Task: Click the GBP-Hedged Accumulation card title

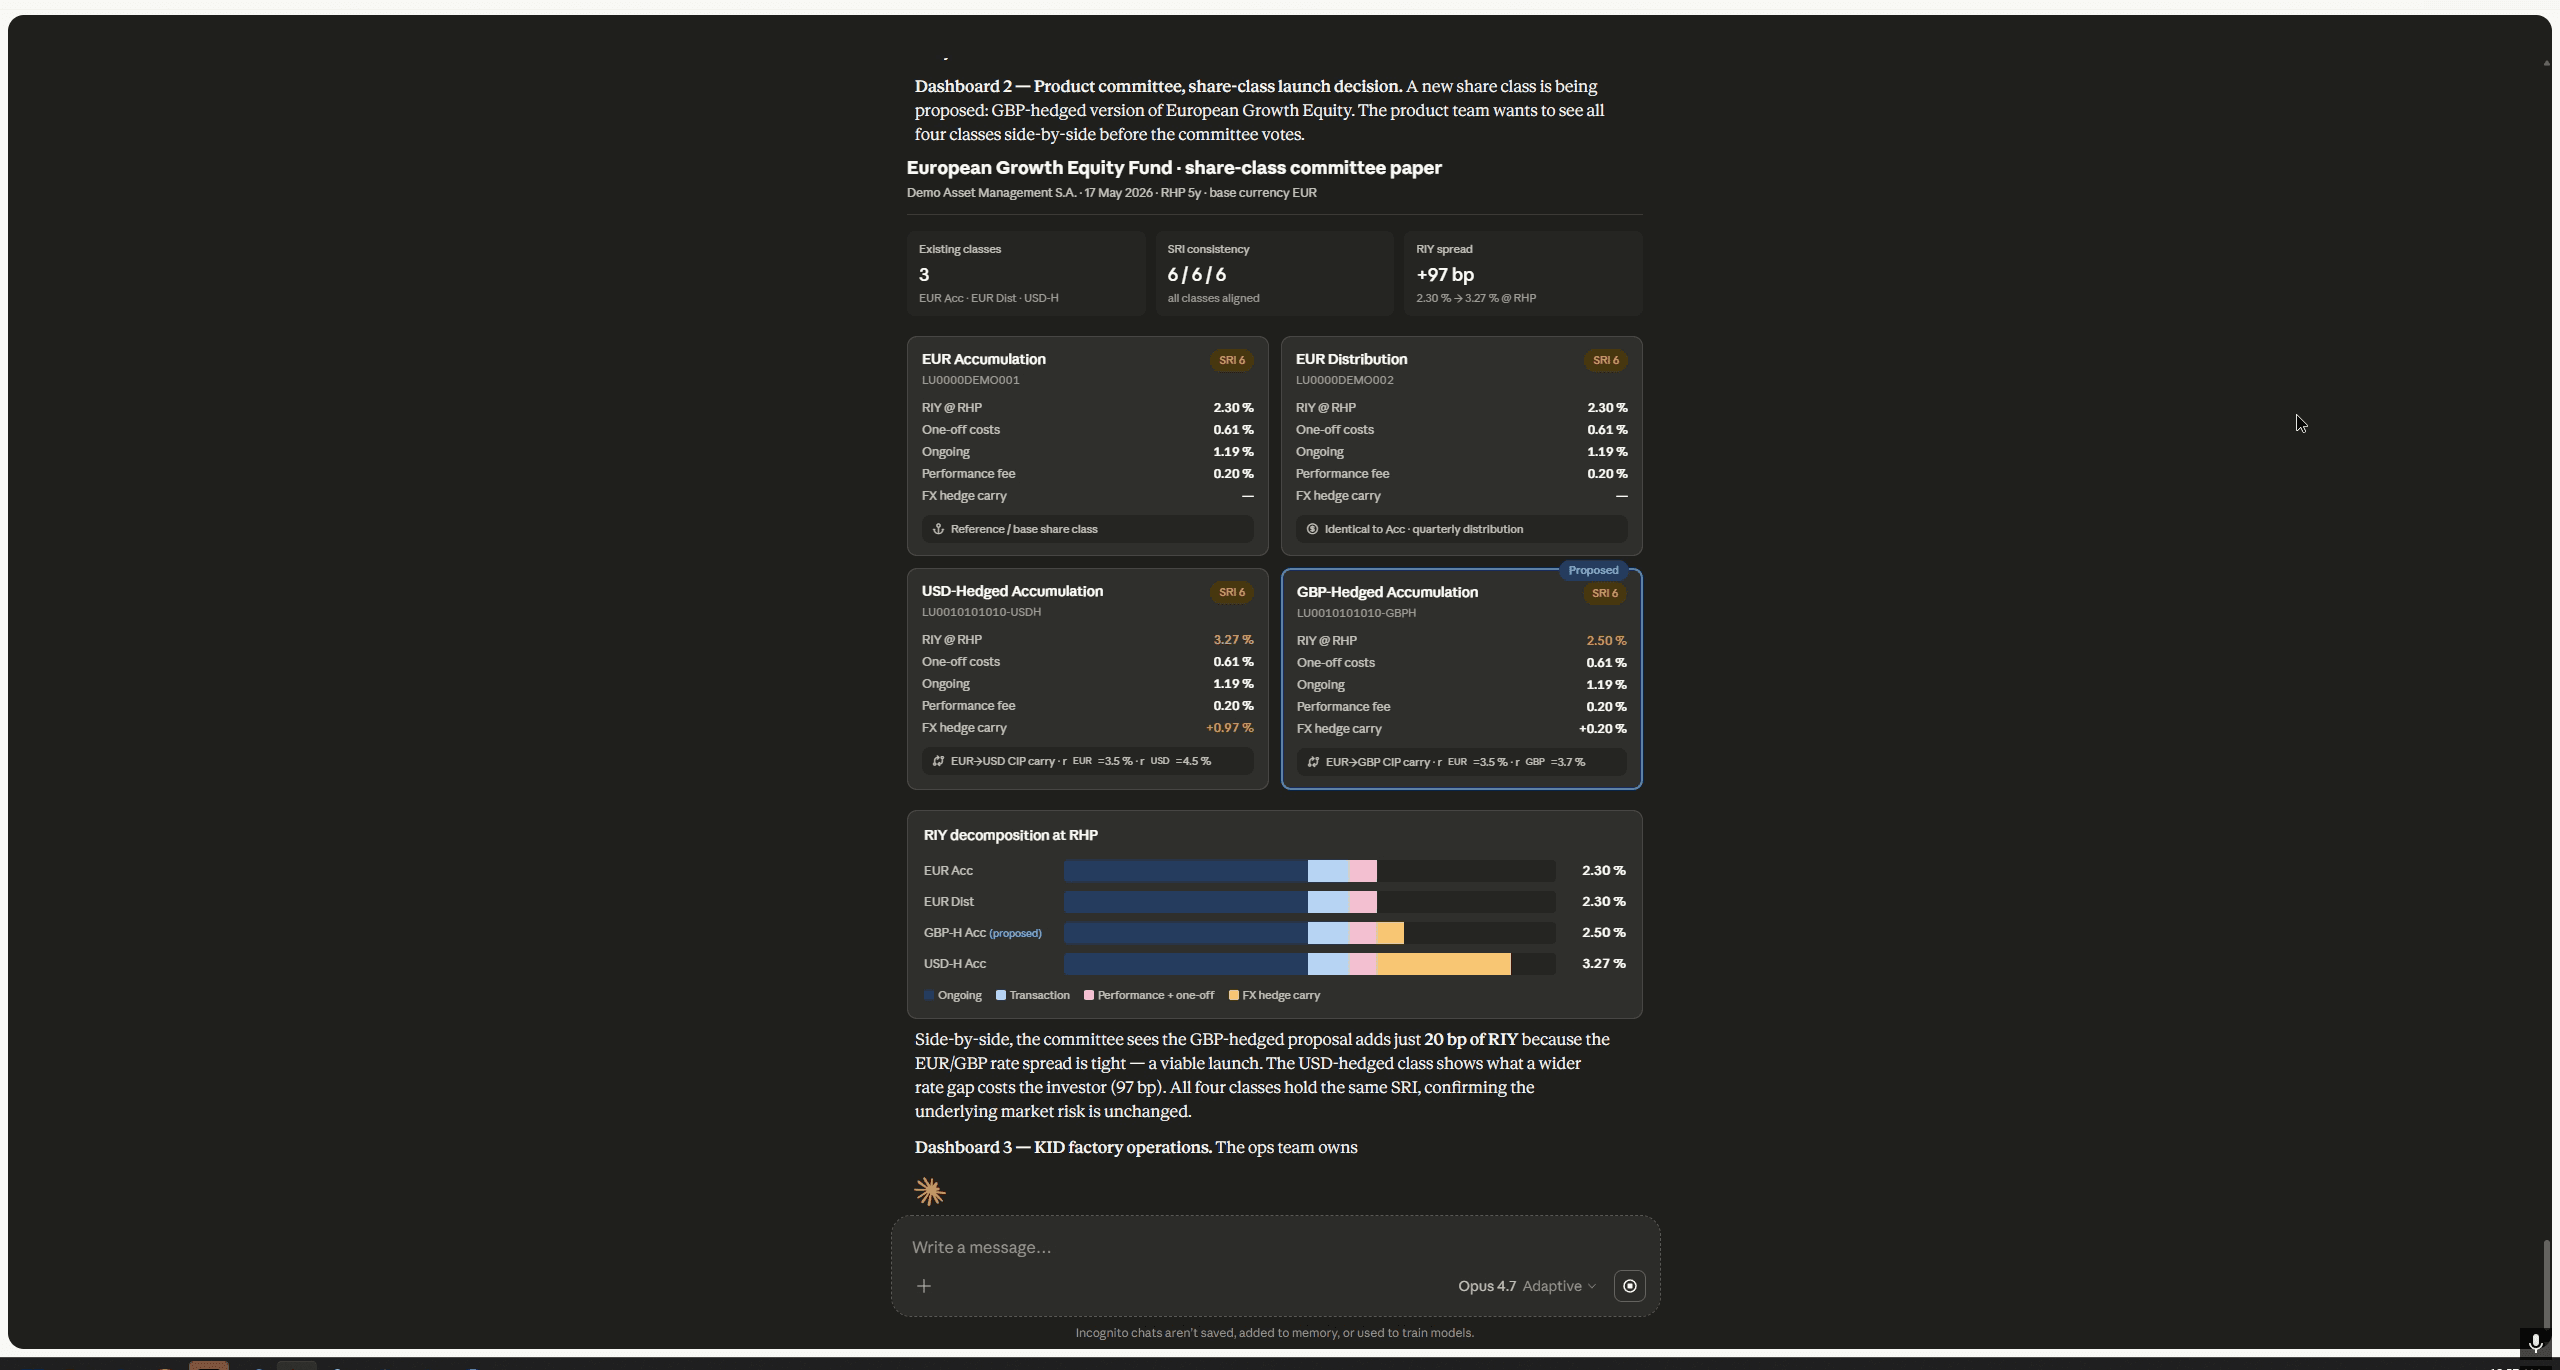Action: point(1387,592)
